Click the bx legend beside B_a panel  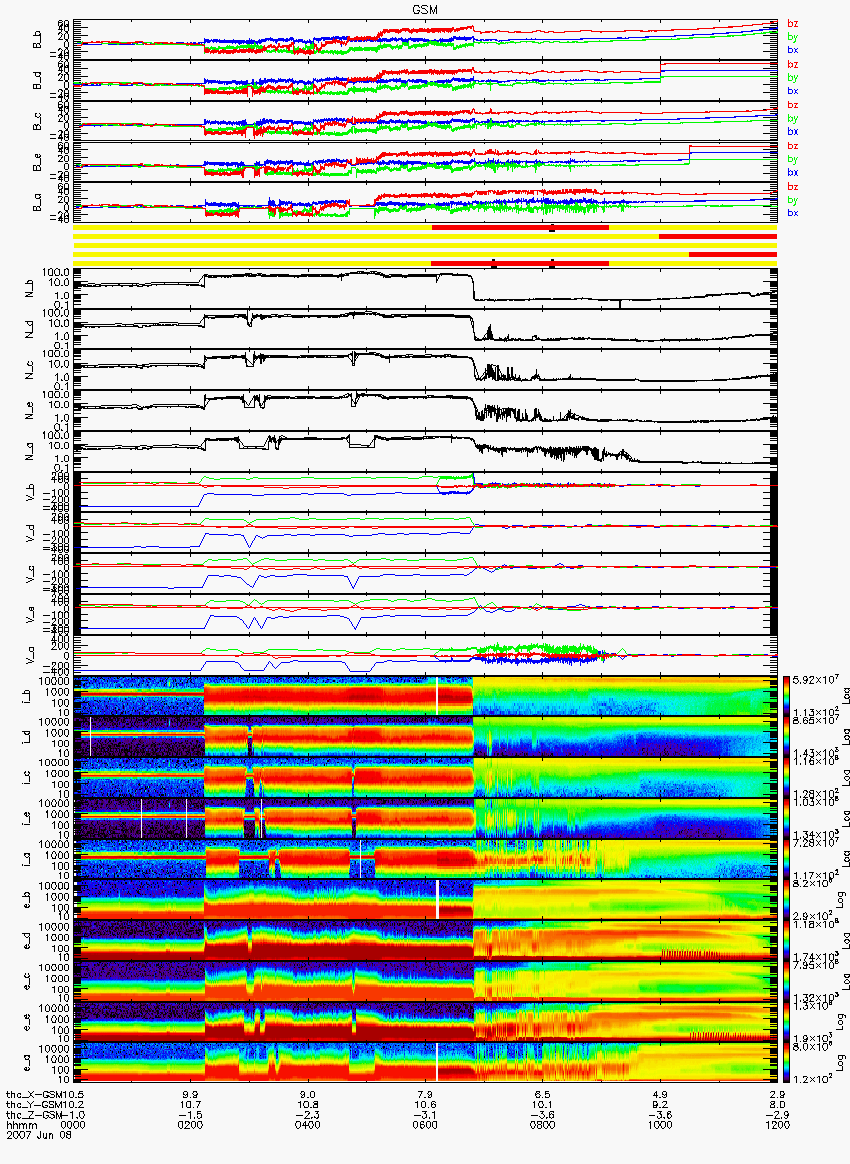point(792,213)
